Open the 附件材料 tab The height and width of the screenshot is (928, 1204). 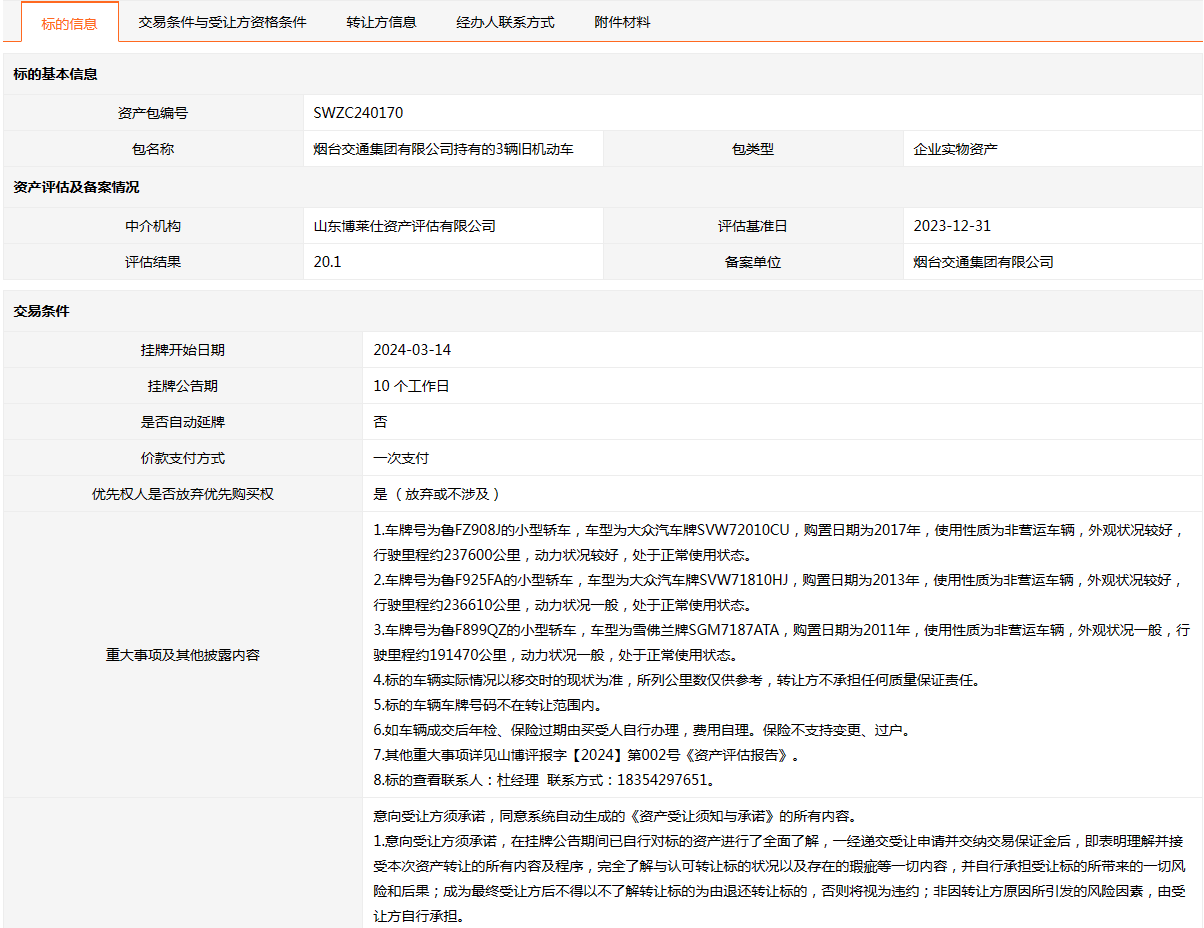pyautogui.click(x=622, y=22)
